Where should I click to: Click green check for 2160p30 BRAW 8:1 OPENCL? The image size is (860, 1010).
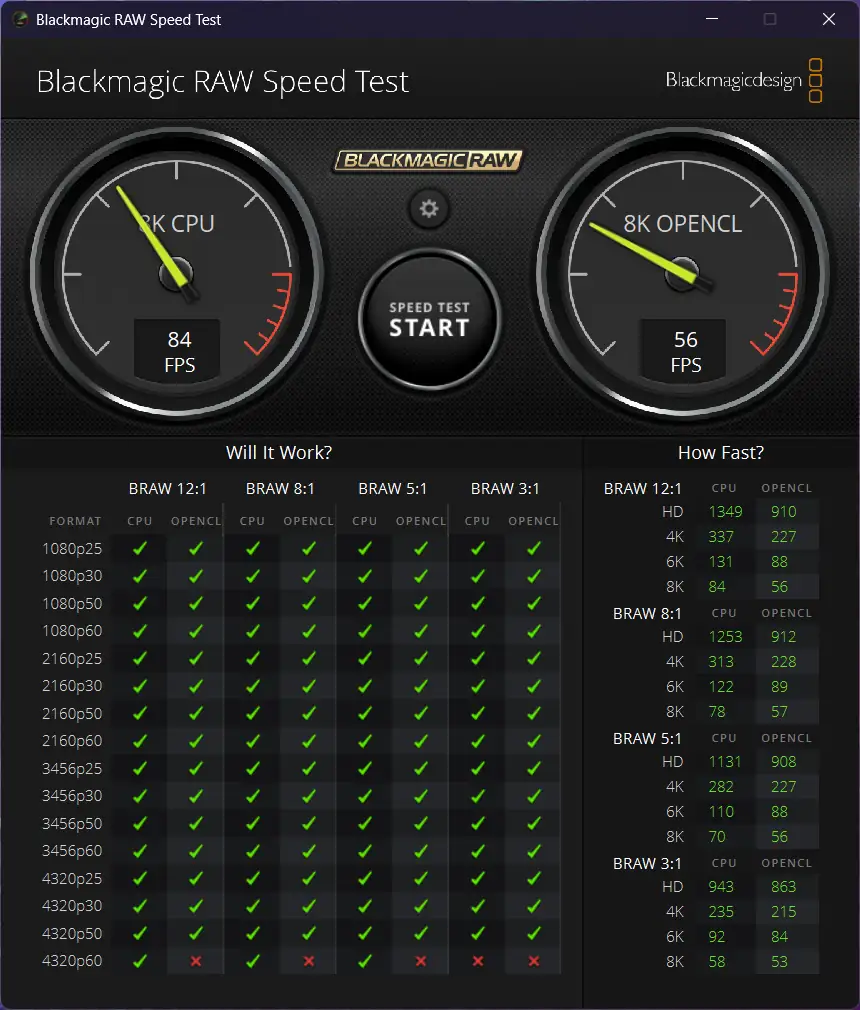(309, 686)
